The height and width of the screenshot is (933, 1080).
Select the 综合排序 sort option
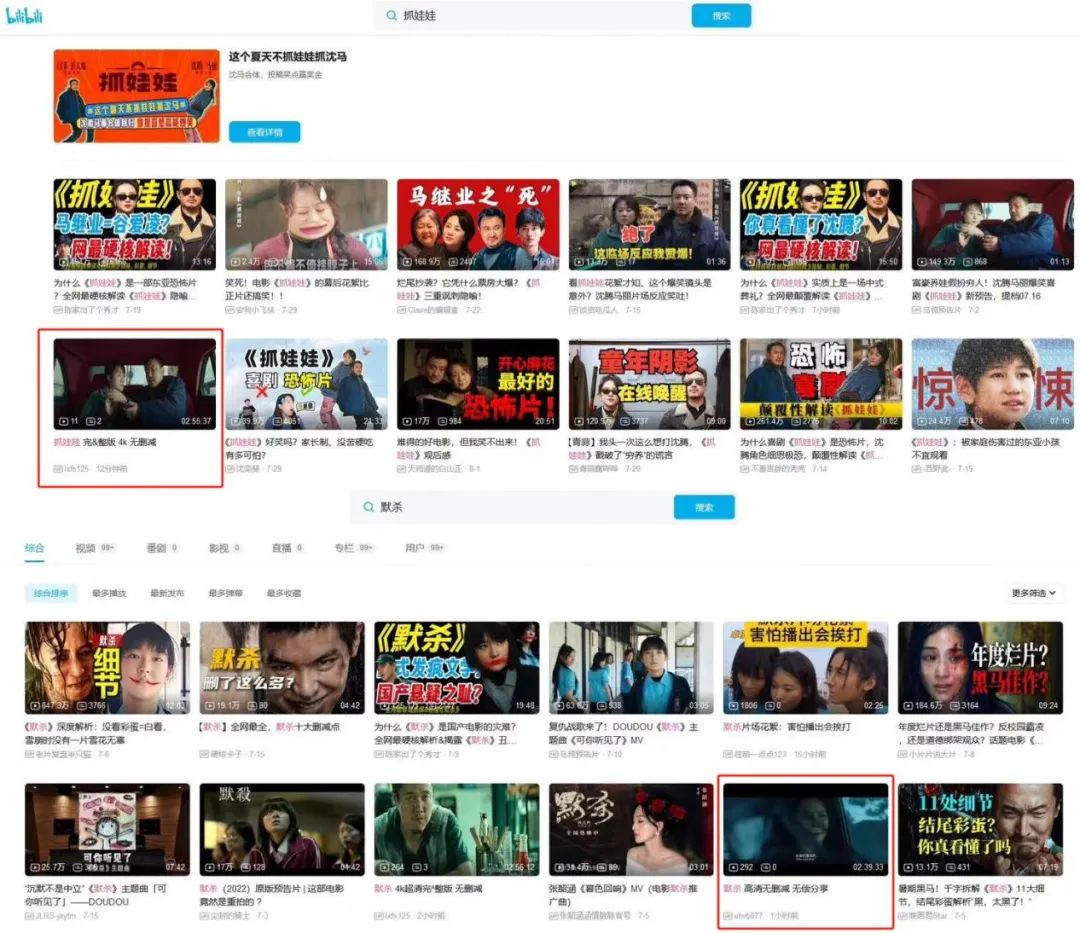[x=51, y=593]
